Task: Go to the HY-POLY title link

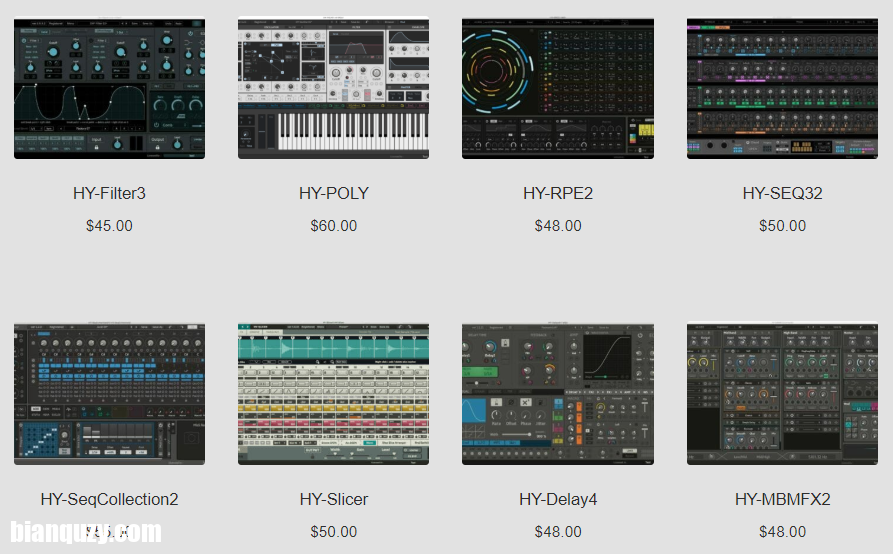Action: [x=334, y=194]
